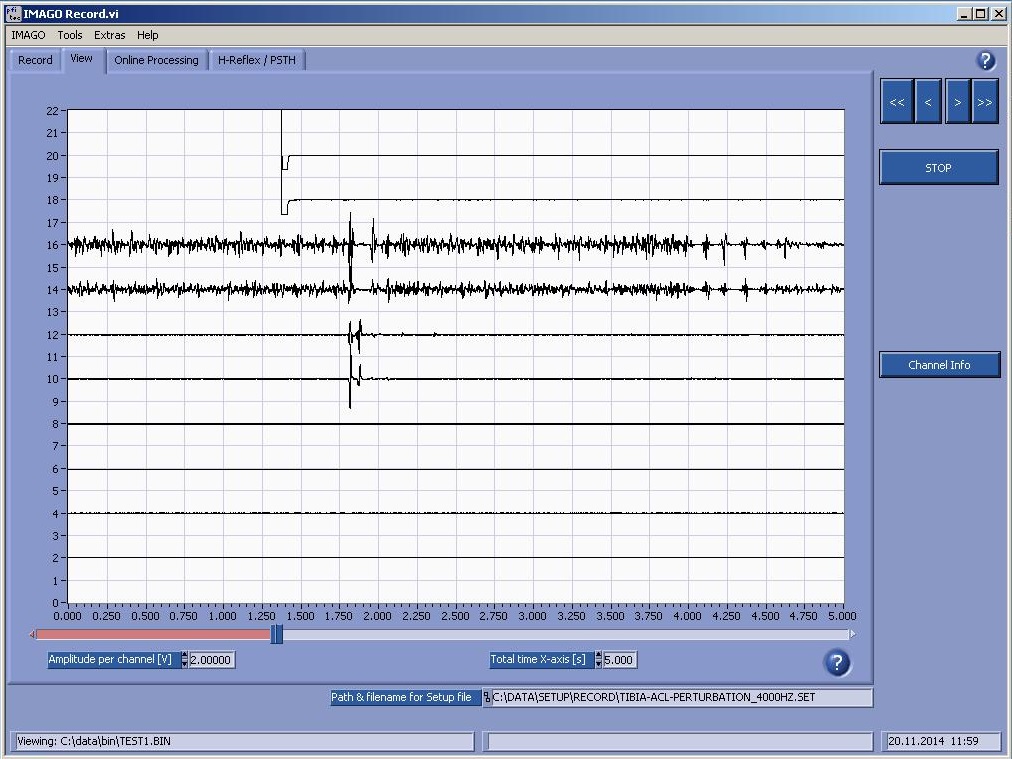Open the IMAGO menu

tap(28, 35)
